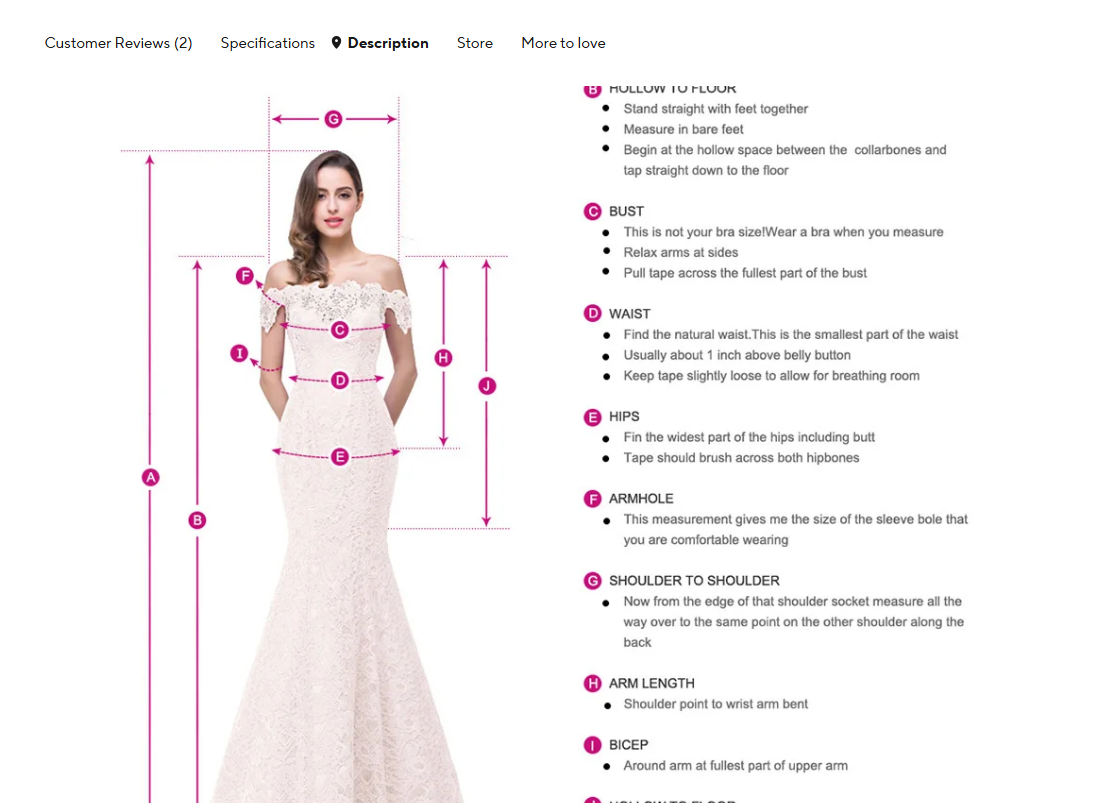Image resolution: width=1093 pixels, height=803 pixels.
Task: Open the Store tab
Action: 475,43
